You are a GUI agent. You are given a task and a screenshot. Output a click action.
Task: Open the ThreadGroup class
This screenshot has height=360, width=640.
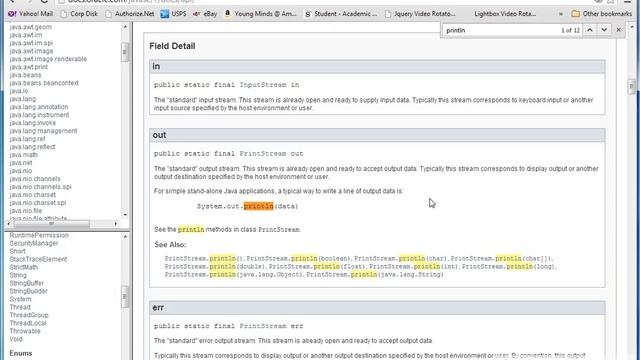click(x=29, y=315)
